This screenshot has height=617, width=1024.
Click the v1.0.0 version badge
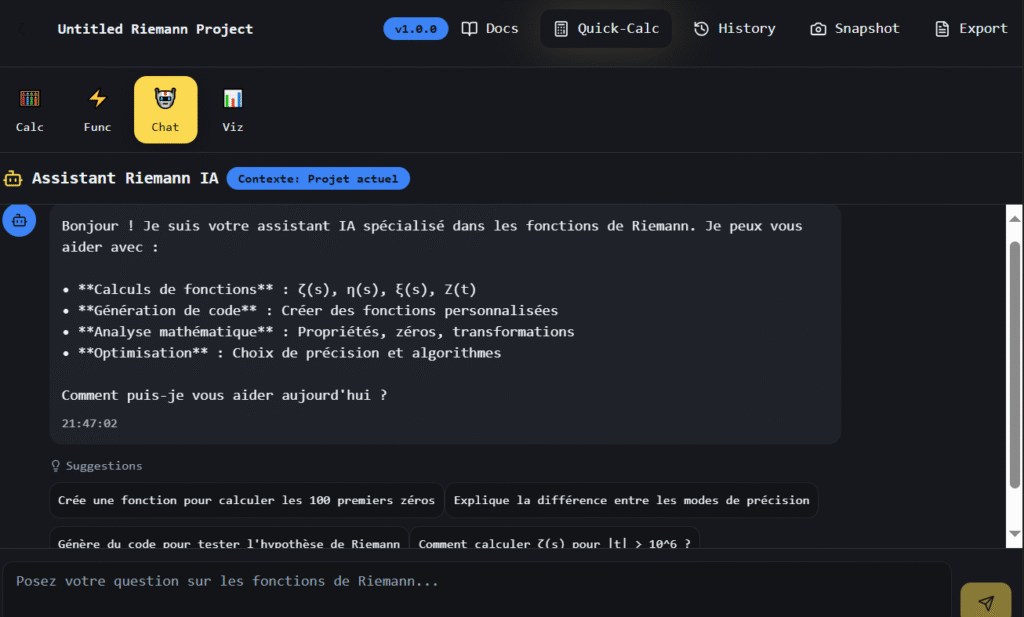click(415, 29)
